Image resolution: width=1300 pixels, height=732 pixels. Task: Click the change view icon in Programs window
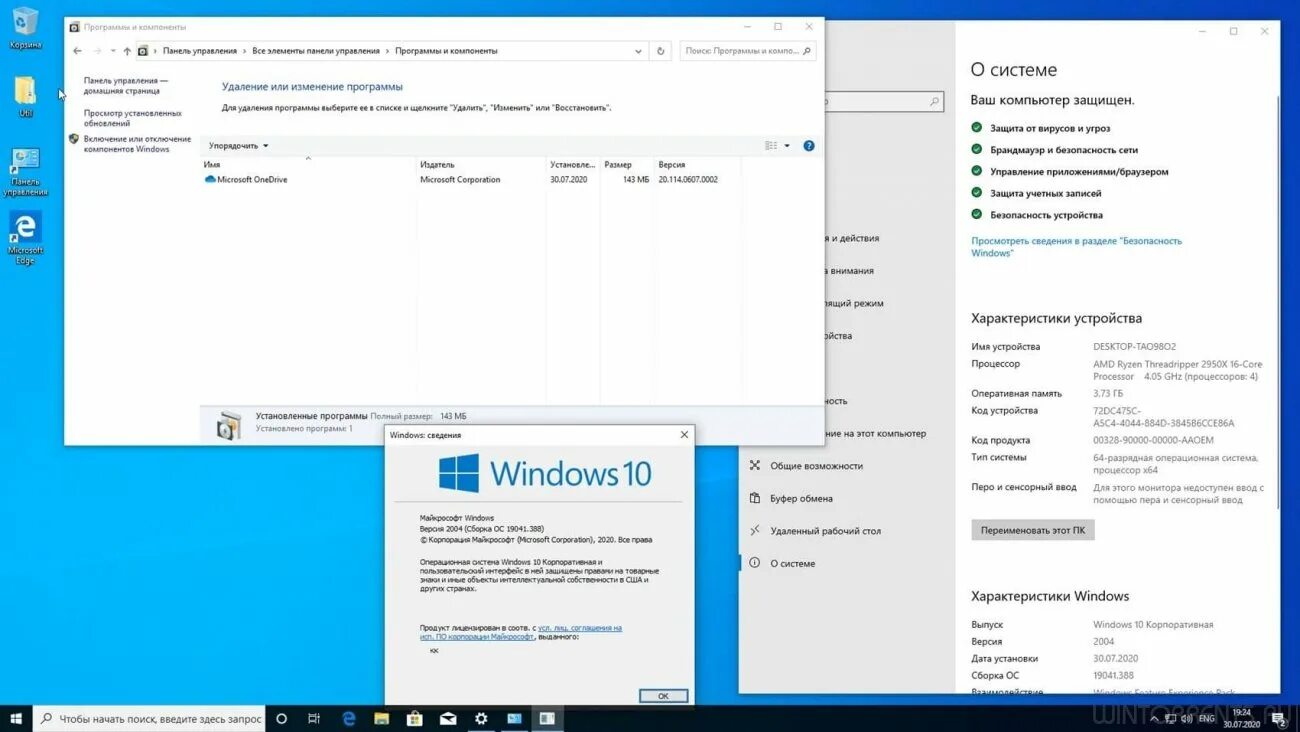point(771,146)
